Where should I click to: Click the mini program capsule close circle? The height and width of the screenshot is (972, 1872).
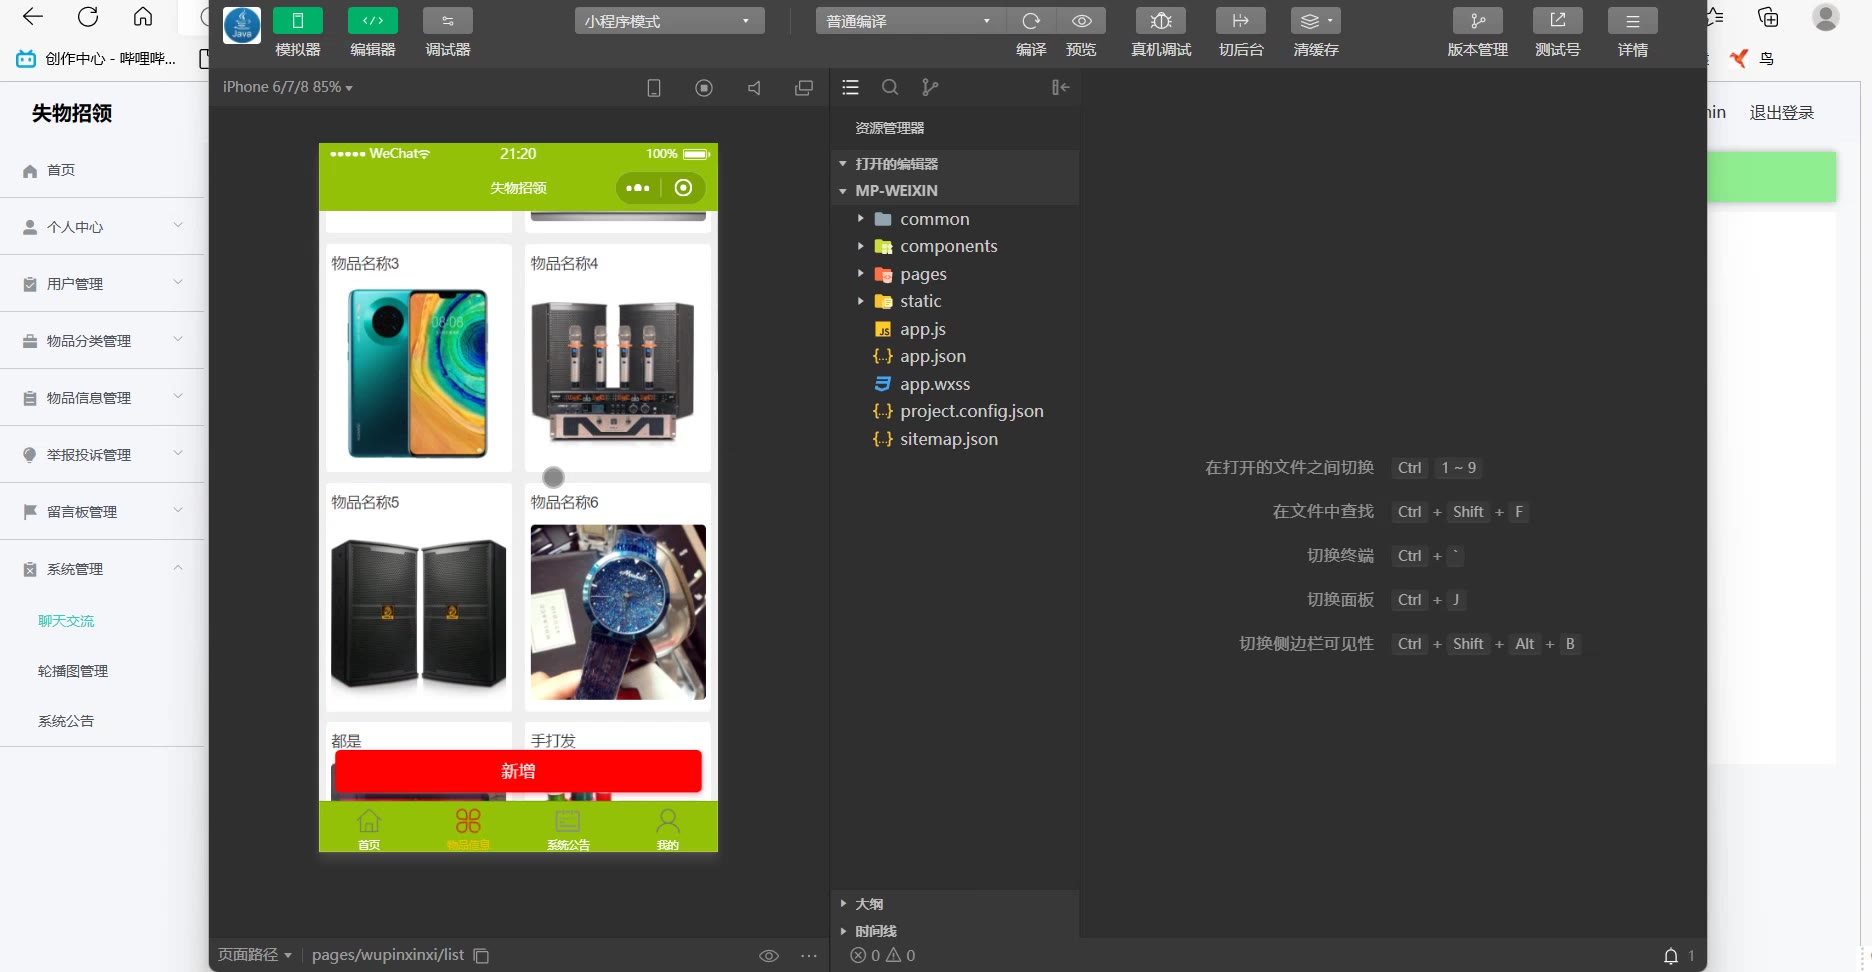684,188
